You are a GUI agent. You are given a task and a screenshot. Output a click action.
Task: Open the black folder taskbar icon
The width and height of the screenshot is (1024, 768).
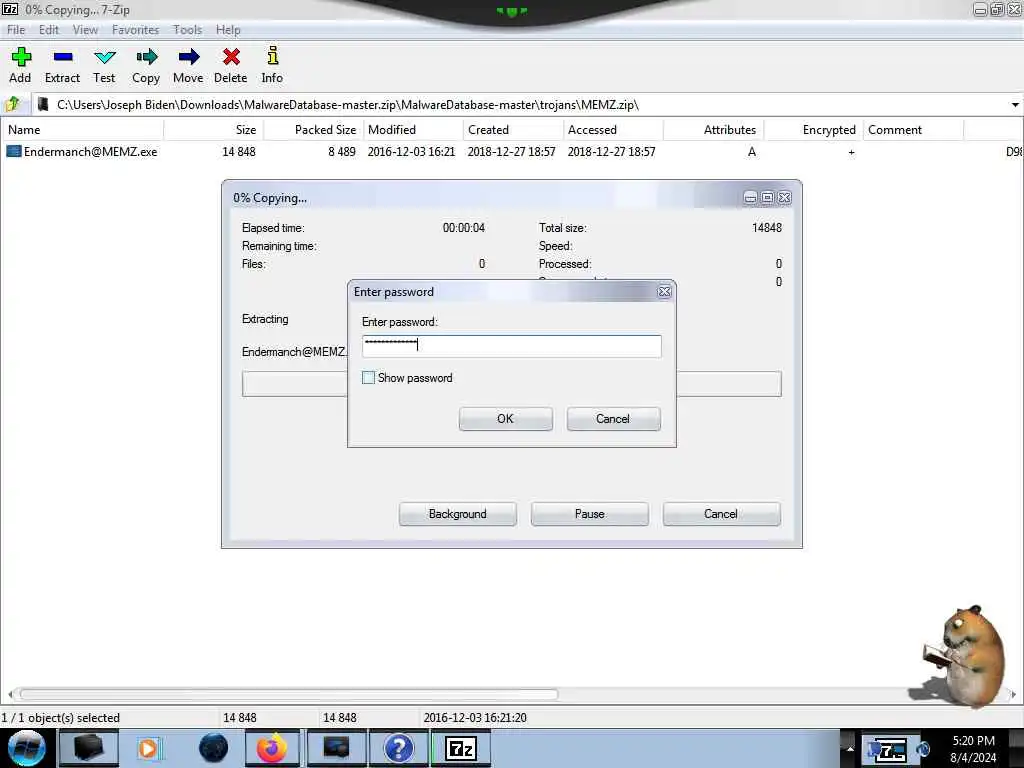89,748
